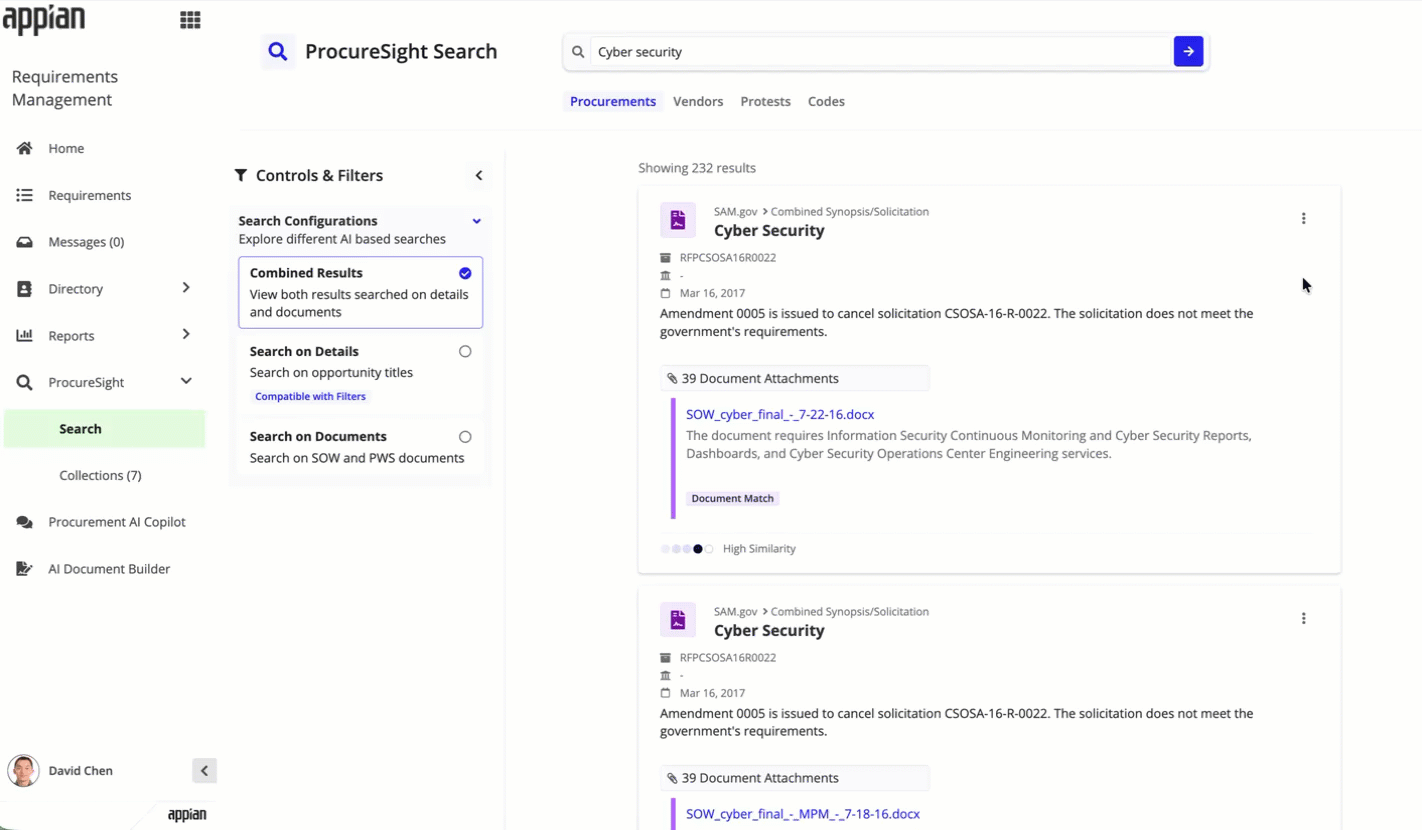Collapse the ProcureSight submenu chevron
Viewport: 1422px width, 830px height.
pyautogui.click(x=186, y=381)
